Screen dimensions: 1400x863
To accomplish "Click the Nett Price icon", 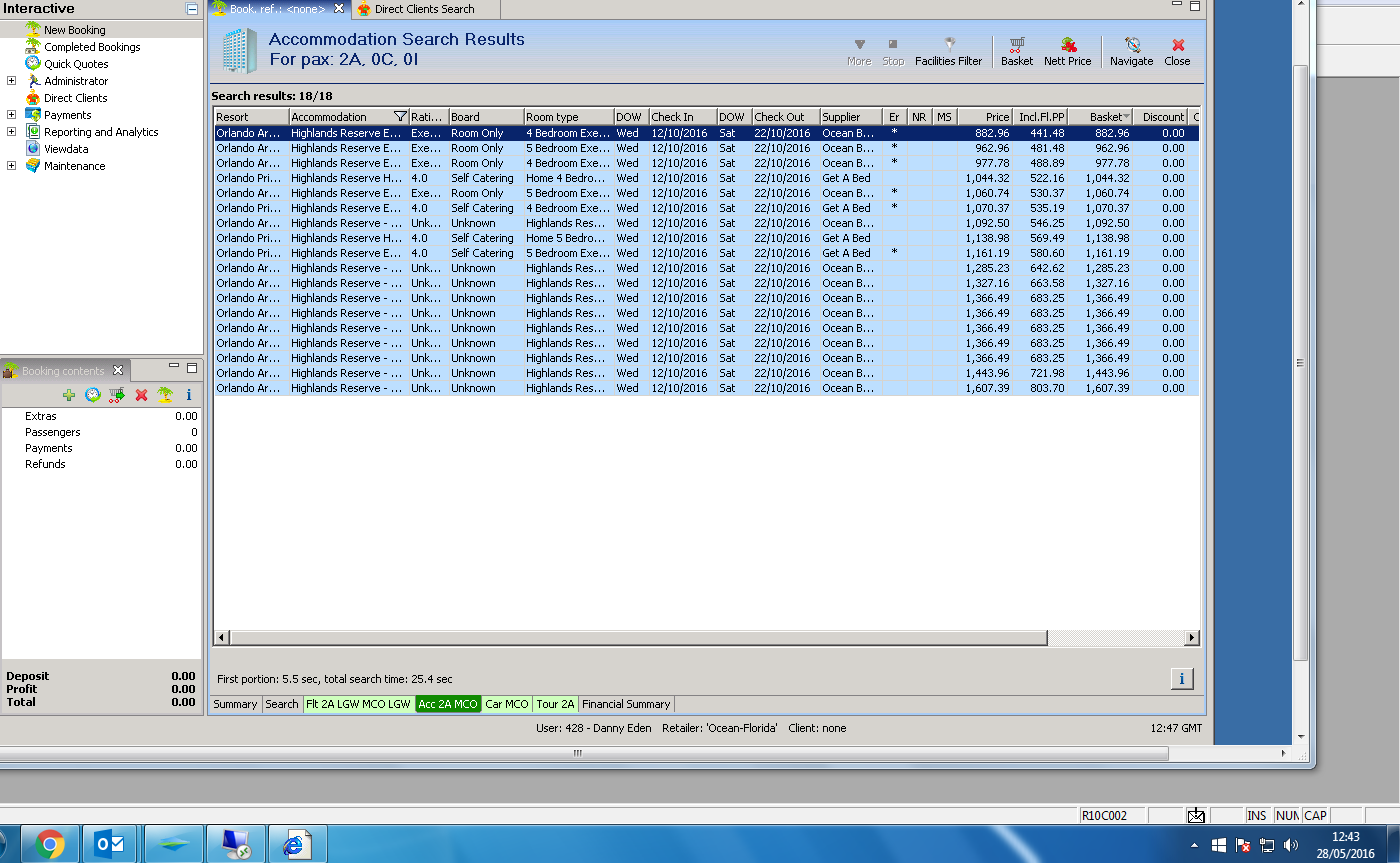I will point(1068,45).
